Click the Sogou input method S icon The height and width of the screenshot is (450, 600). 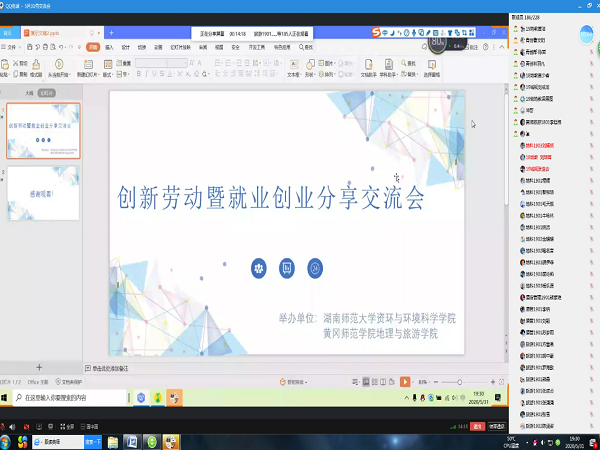click(376, 33)
